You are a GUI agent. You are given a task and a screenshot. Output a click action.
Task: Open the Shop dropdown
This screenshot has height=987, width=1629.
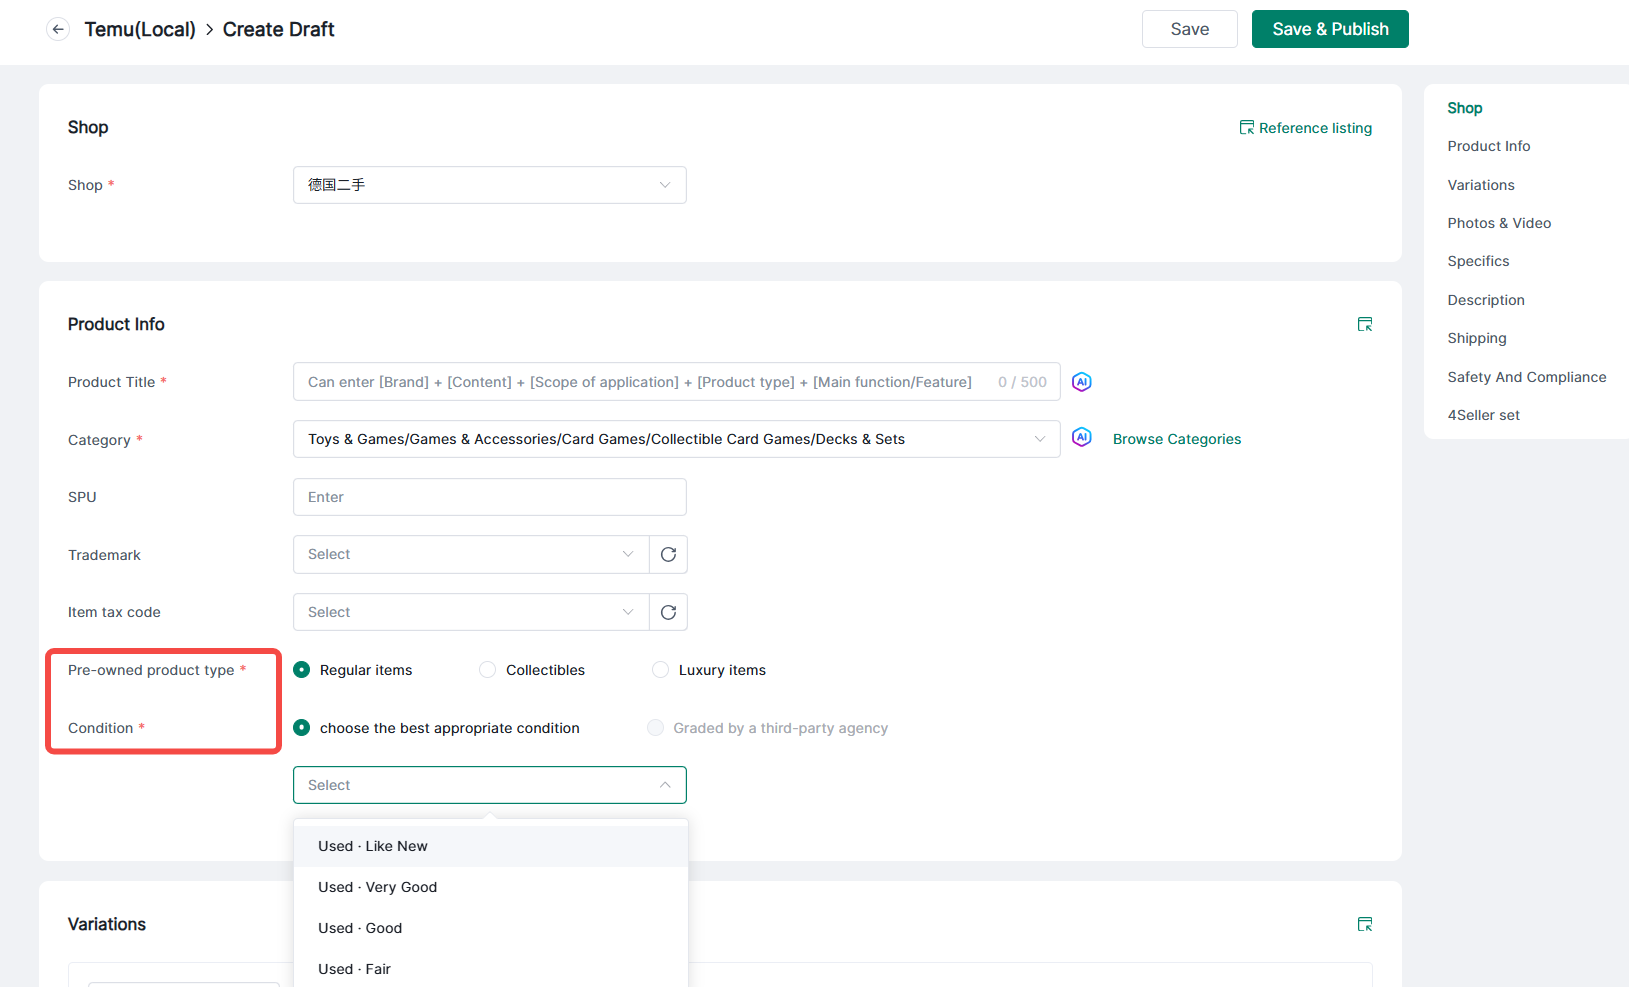(489, 185)
